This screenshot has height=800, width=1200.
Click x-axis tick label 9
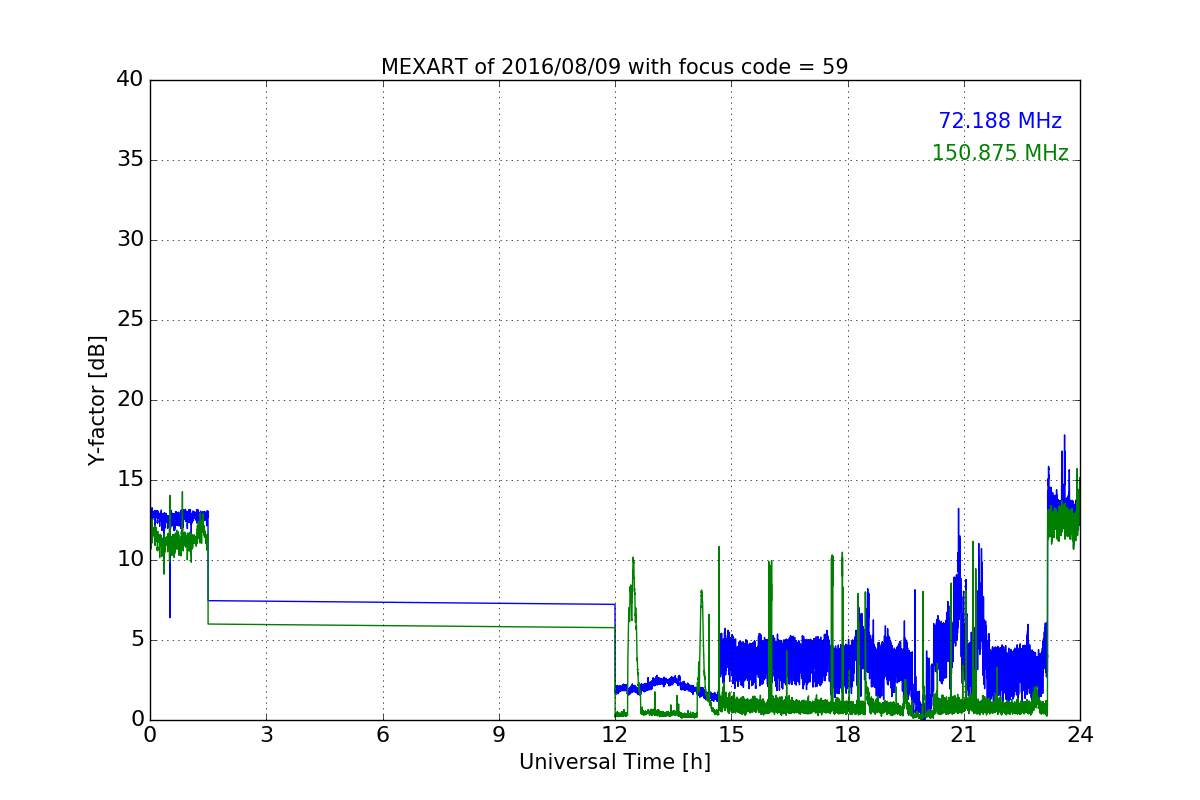[499, 735]
